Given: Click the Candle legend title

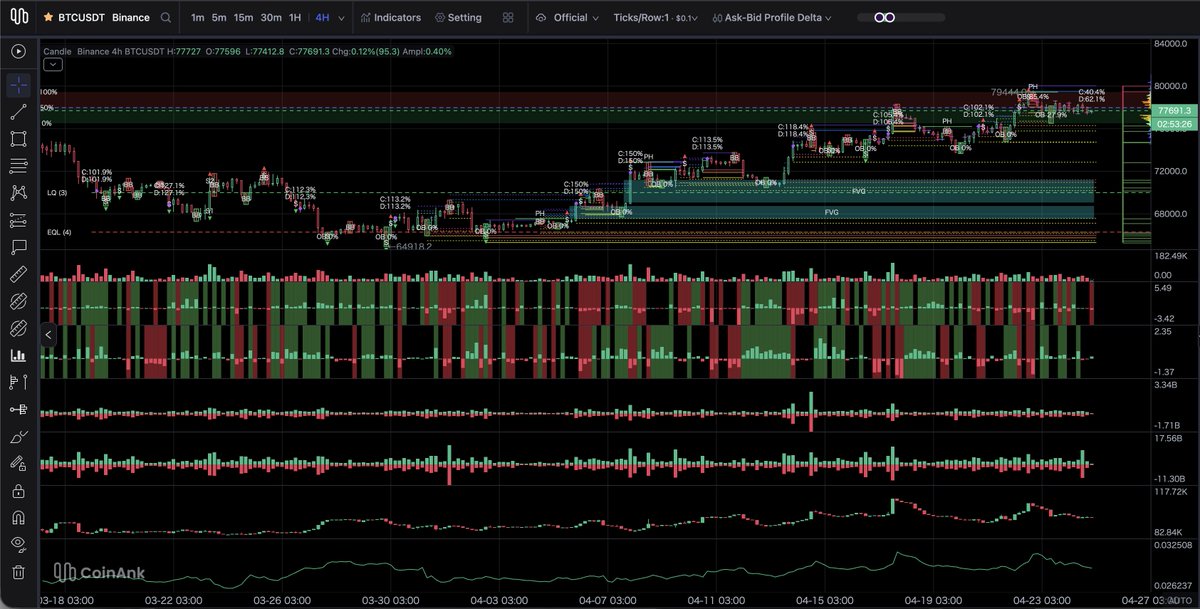Looking at the screenshot, I should coord(57,50).
